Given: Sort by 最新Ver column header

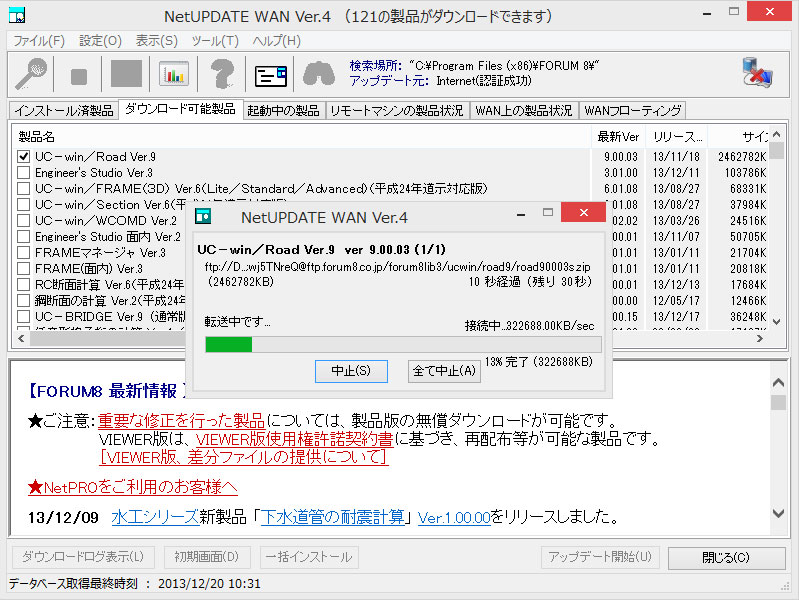Looking at the screenshot, I should pyautogui.click(x=619, y=137).
